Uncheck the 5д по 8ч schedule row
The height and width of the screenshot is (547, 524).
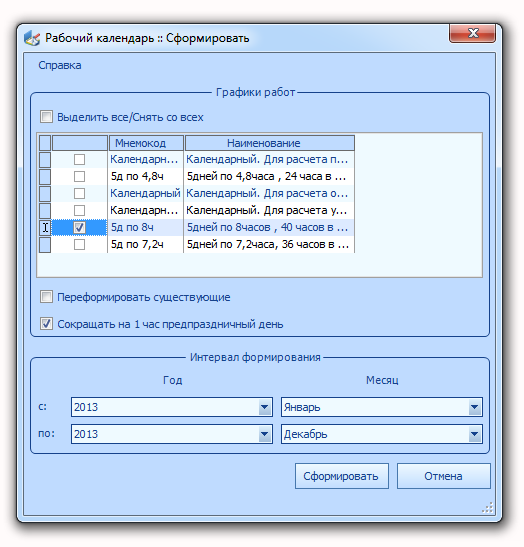pyautogui.click(x=80, y=227)
